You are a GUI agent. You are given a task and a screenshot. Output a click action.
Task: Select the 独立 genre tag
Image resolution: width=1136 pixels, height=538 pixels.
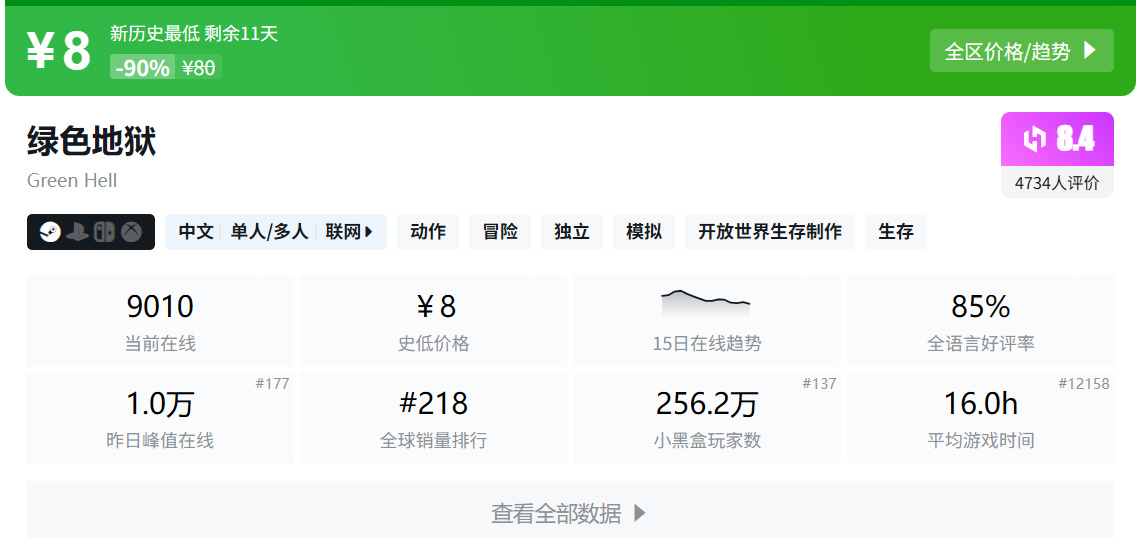(572, 232)
